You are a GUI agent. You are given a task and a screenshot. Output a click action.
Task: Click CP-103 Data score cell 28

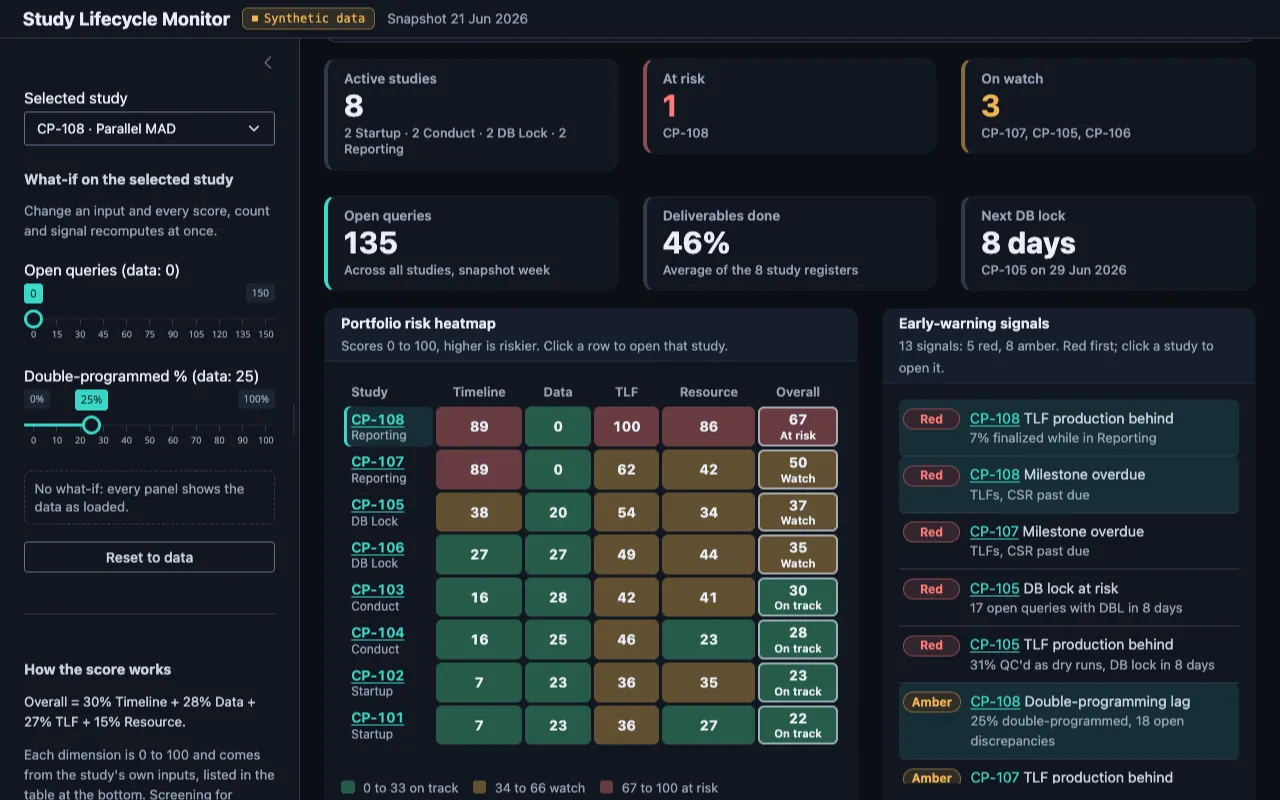coord(558,598)
